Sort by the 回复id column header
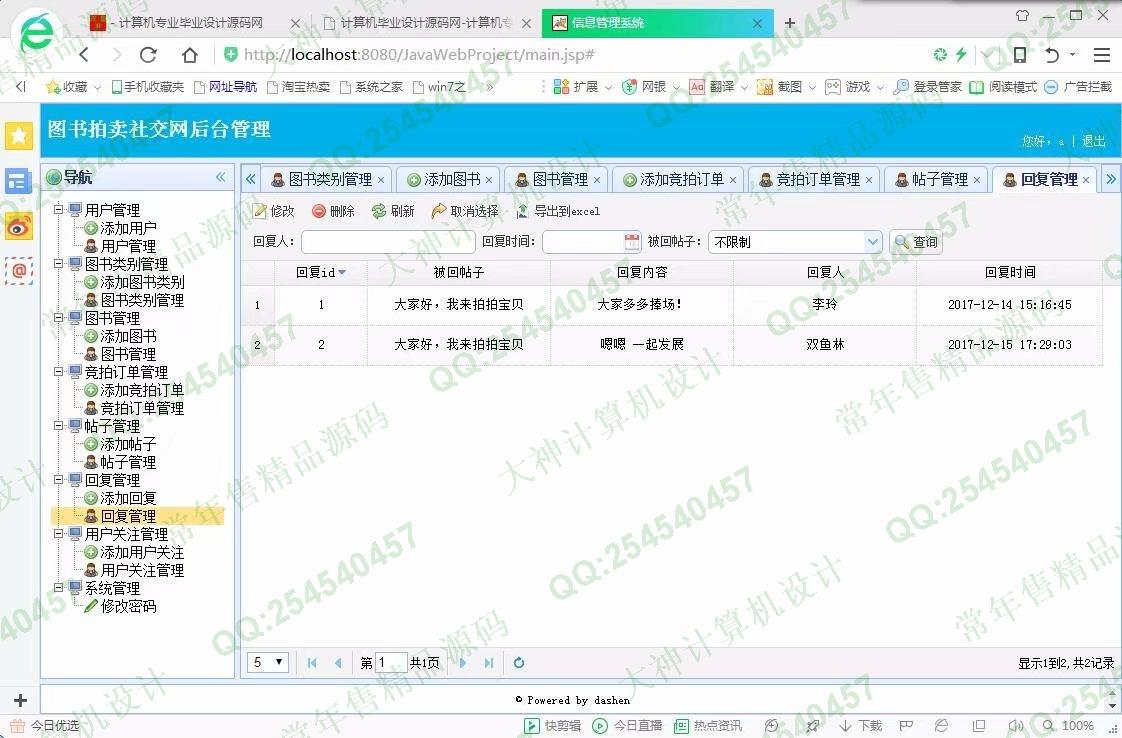The width and height of the screenshot is (1122, 738). click(321, 273)
